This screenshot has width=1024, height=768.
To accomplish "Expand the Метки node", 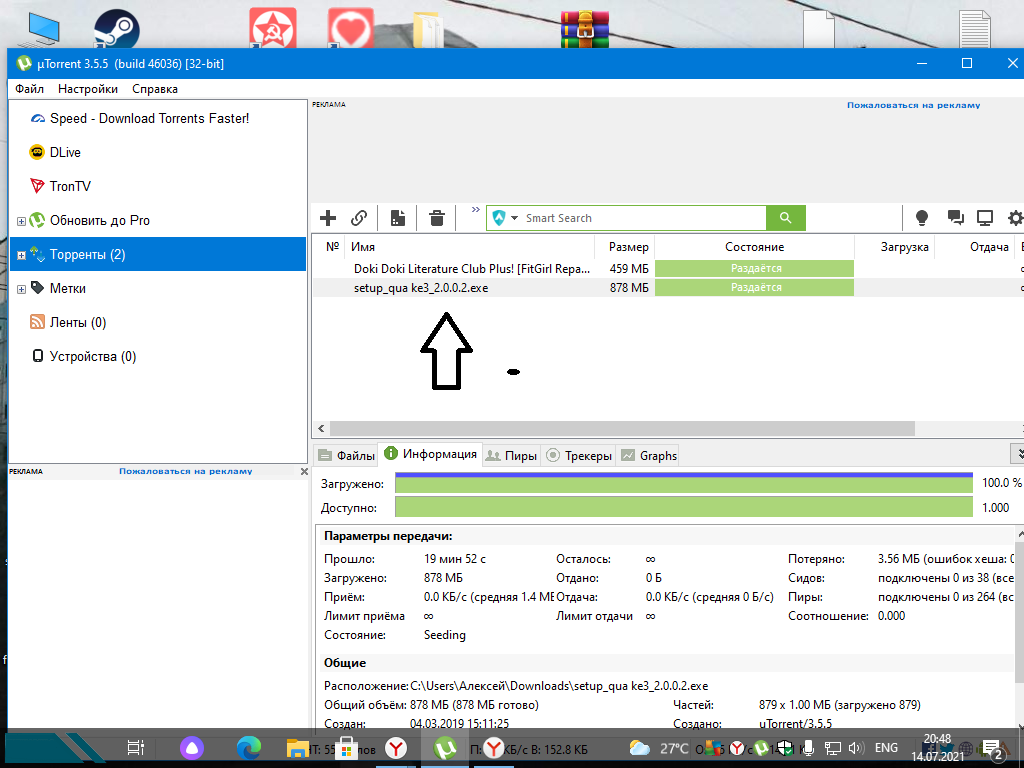I will tap(21, 289).
